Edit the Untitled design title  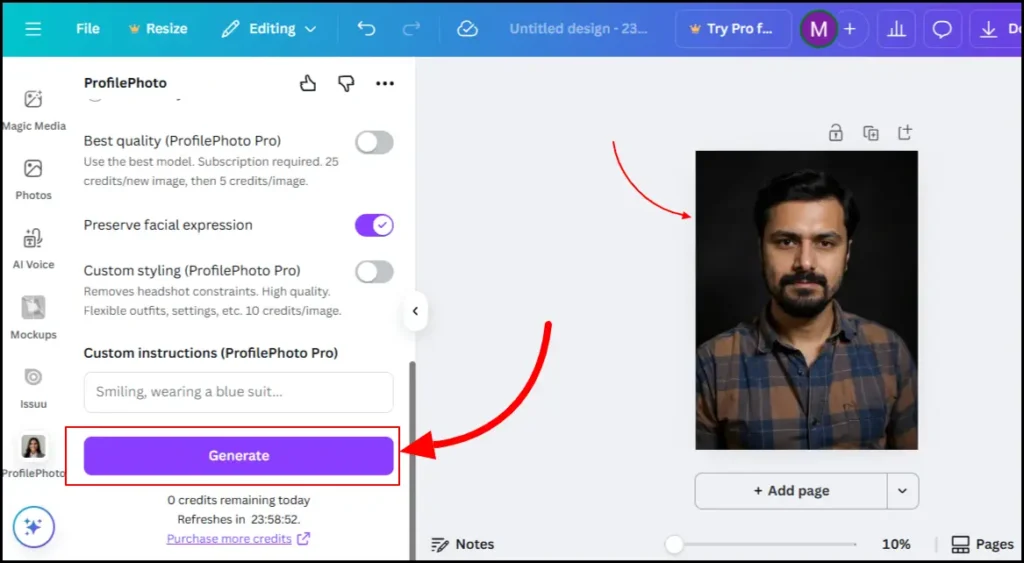(x=579, y=29)
